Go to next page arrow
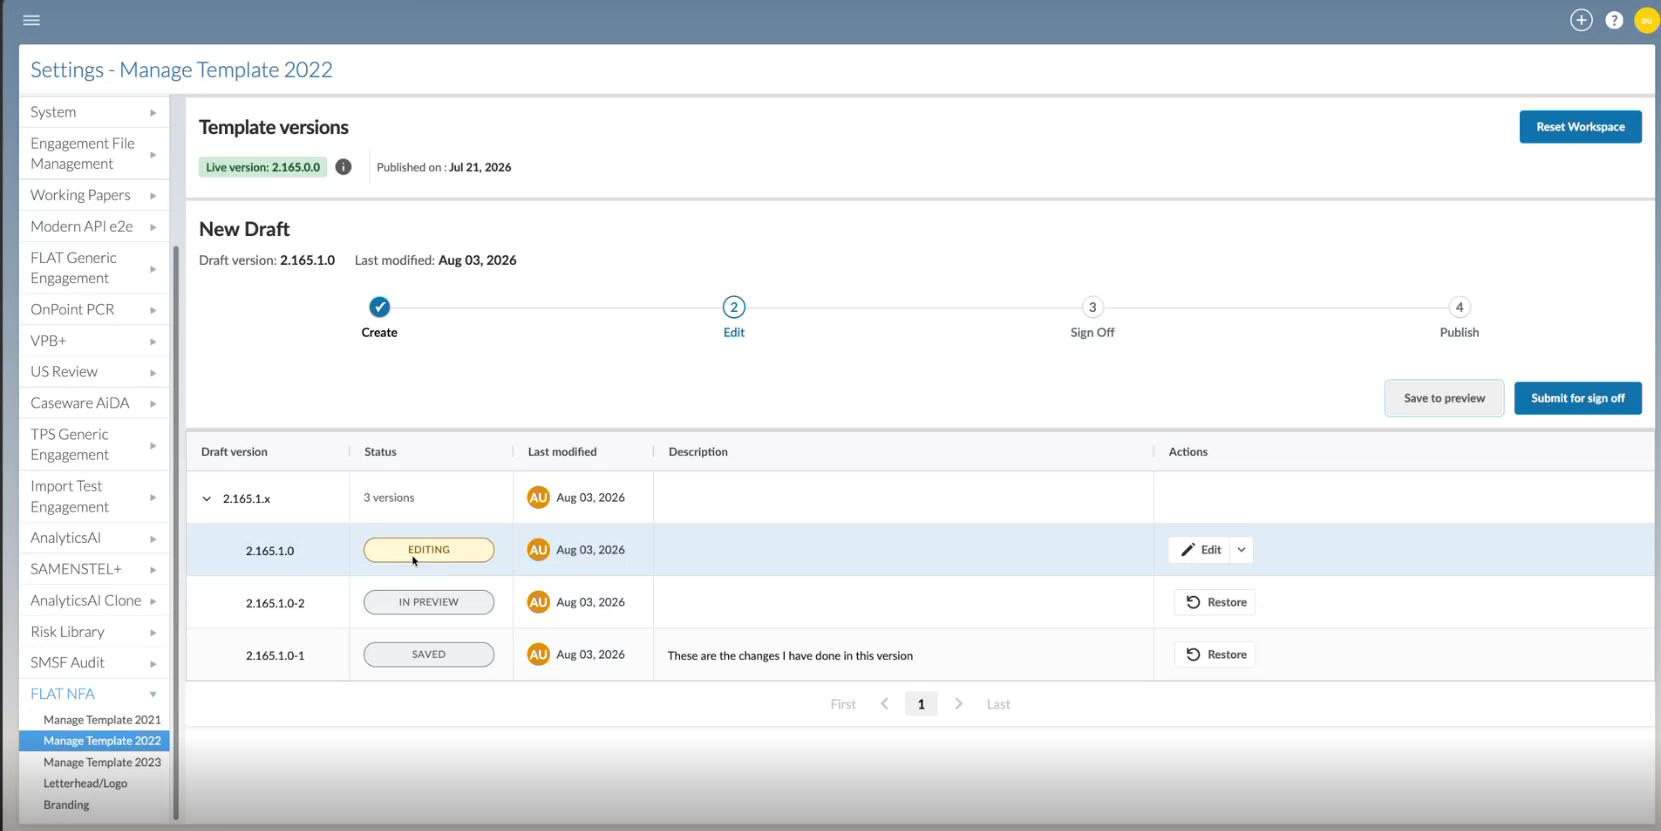The image size is (1661, 831). (958, 704)
